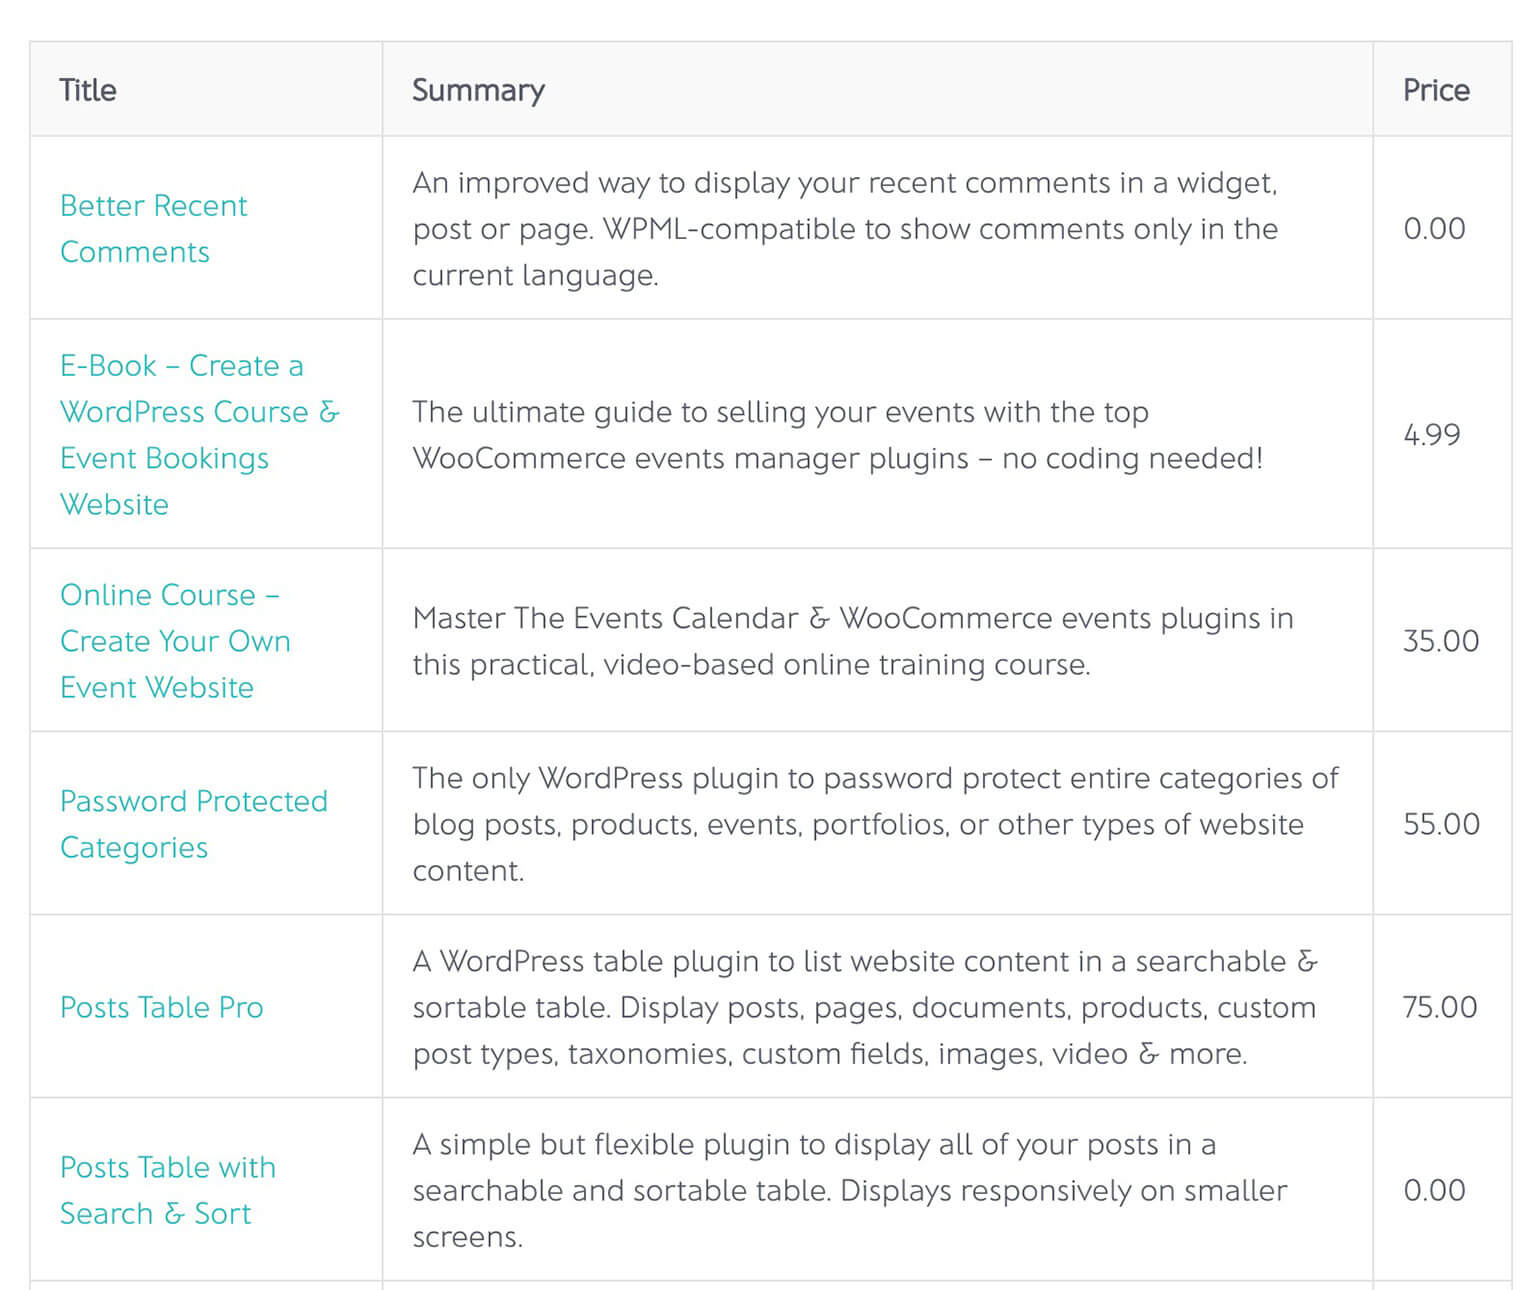The height and width of the screenshot is (1290, 1540).
Task: Click the E-Book summary about selling events
Action: point(837,435)
